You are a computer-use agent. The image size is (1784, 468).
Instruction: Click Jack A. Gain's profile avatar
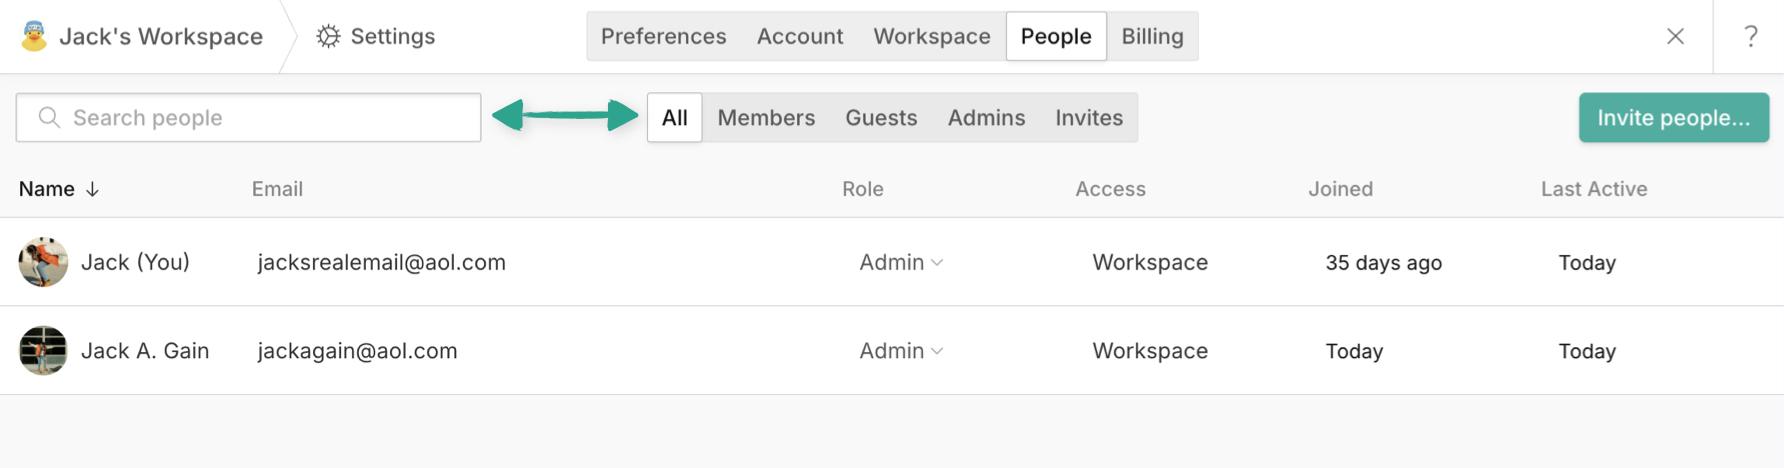[x=43, y=351]
